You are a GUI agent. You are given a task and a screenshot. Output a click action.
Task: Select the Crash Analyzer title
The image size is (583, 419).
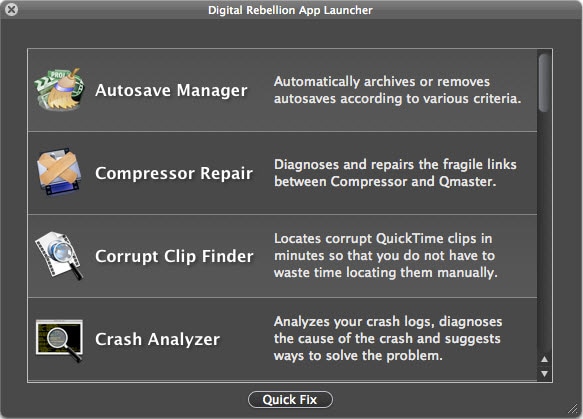tap(157, 339)
